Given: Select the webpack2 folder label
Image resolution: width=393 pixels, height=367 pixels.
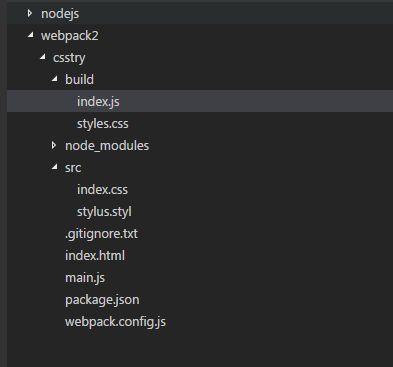Looking at the screenshot, I should pos(70,36).
